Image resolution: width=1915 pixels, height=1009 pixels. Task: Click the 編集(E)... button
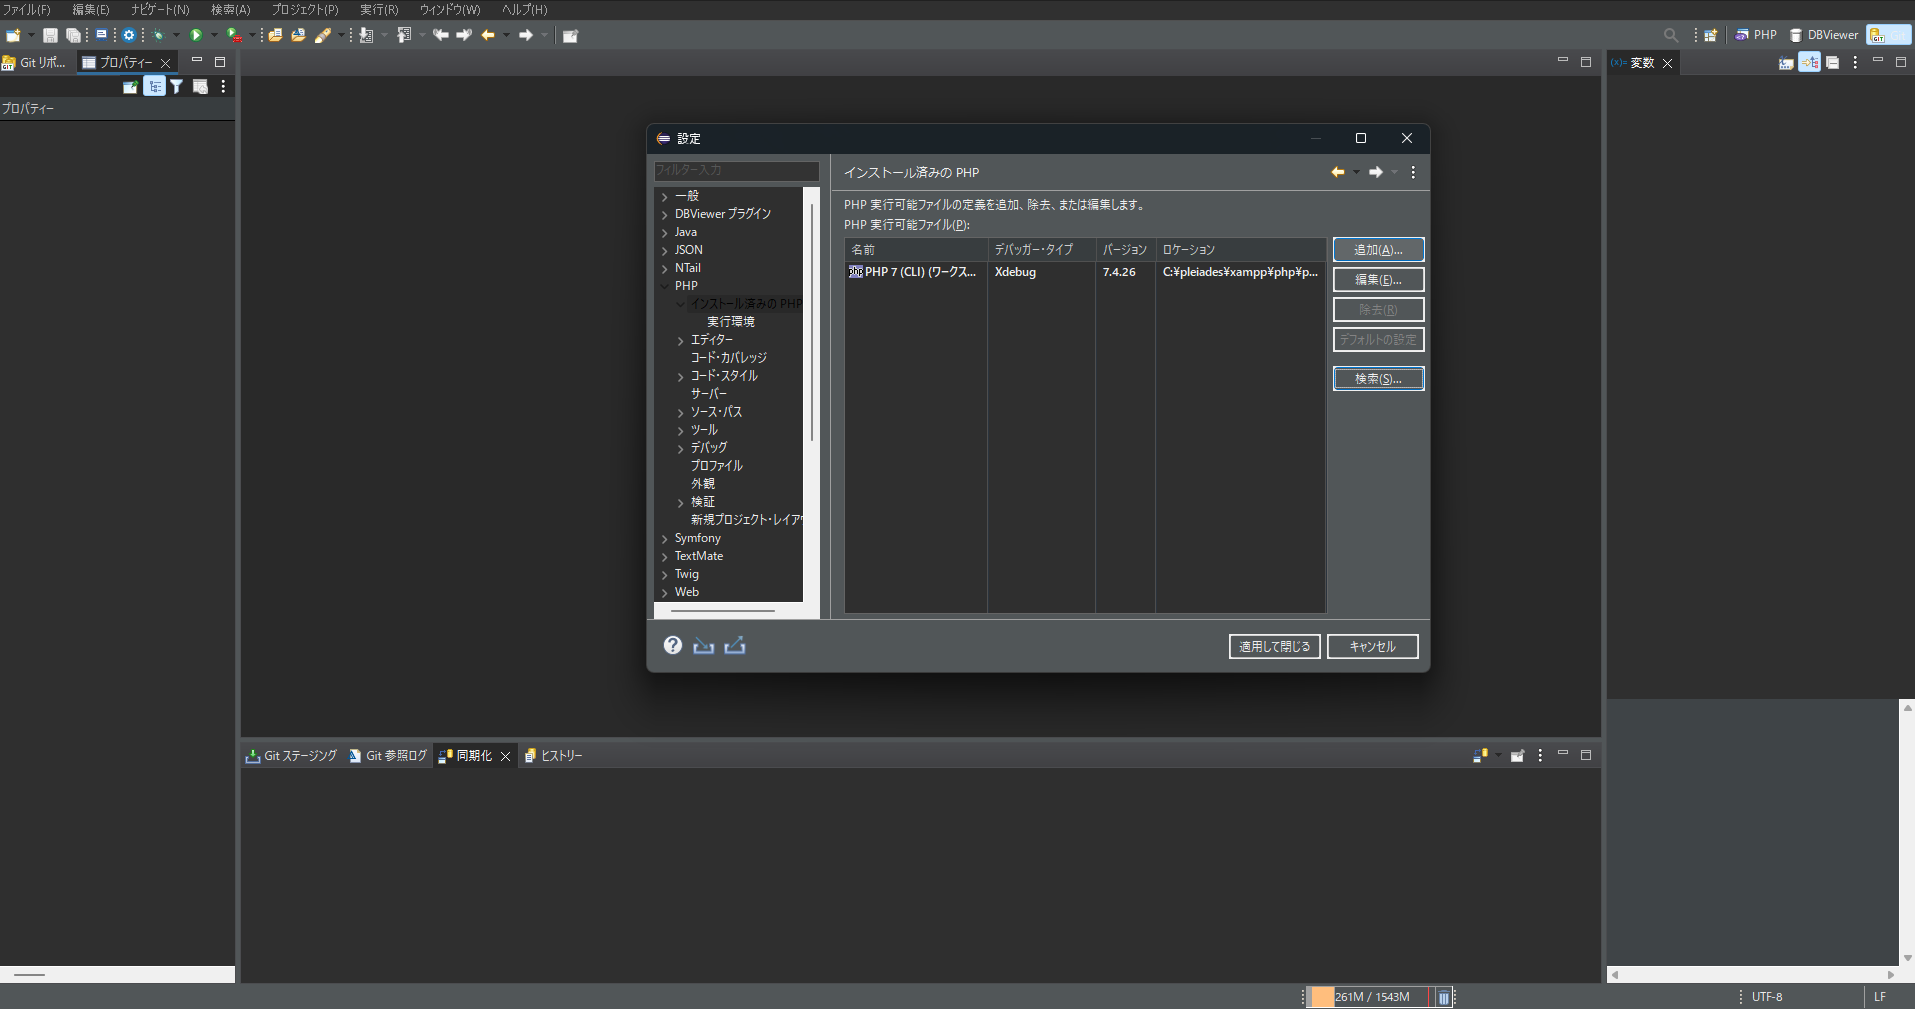point(1378,280)
